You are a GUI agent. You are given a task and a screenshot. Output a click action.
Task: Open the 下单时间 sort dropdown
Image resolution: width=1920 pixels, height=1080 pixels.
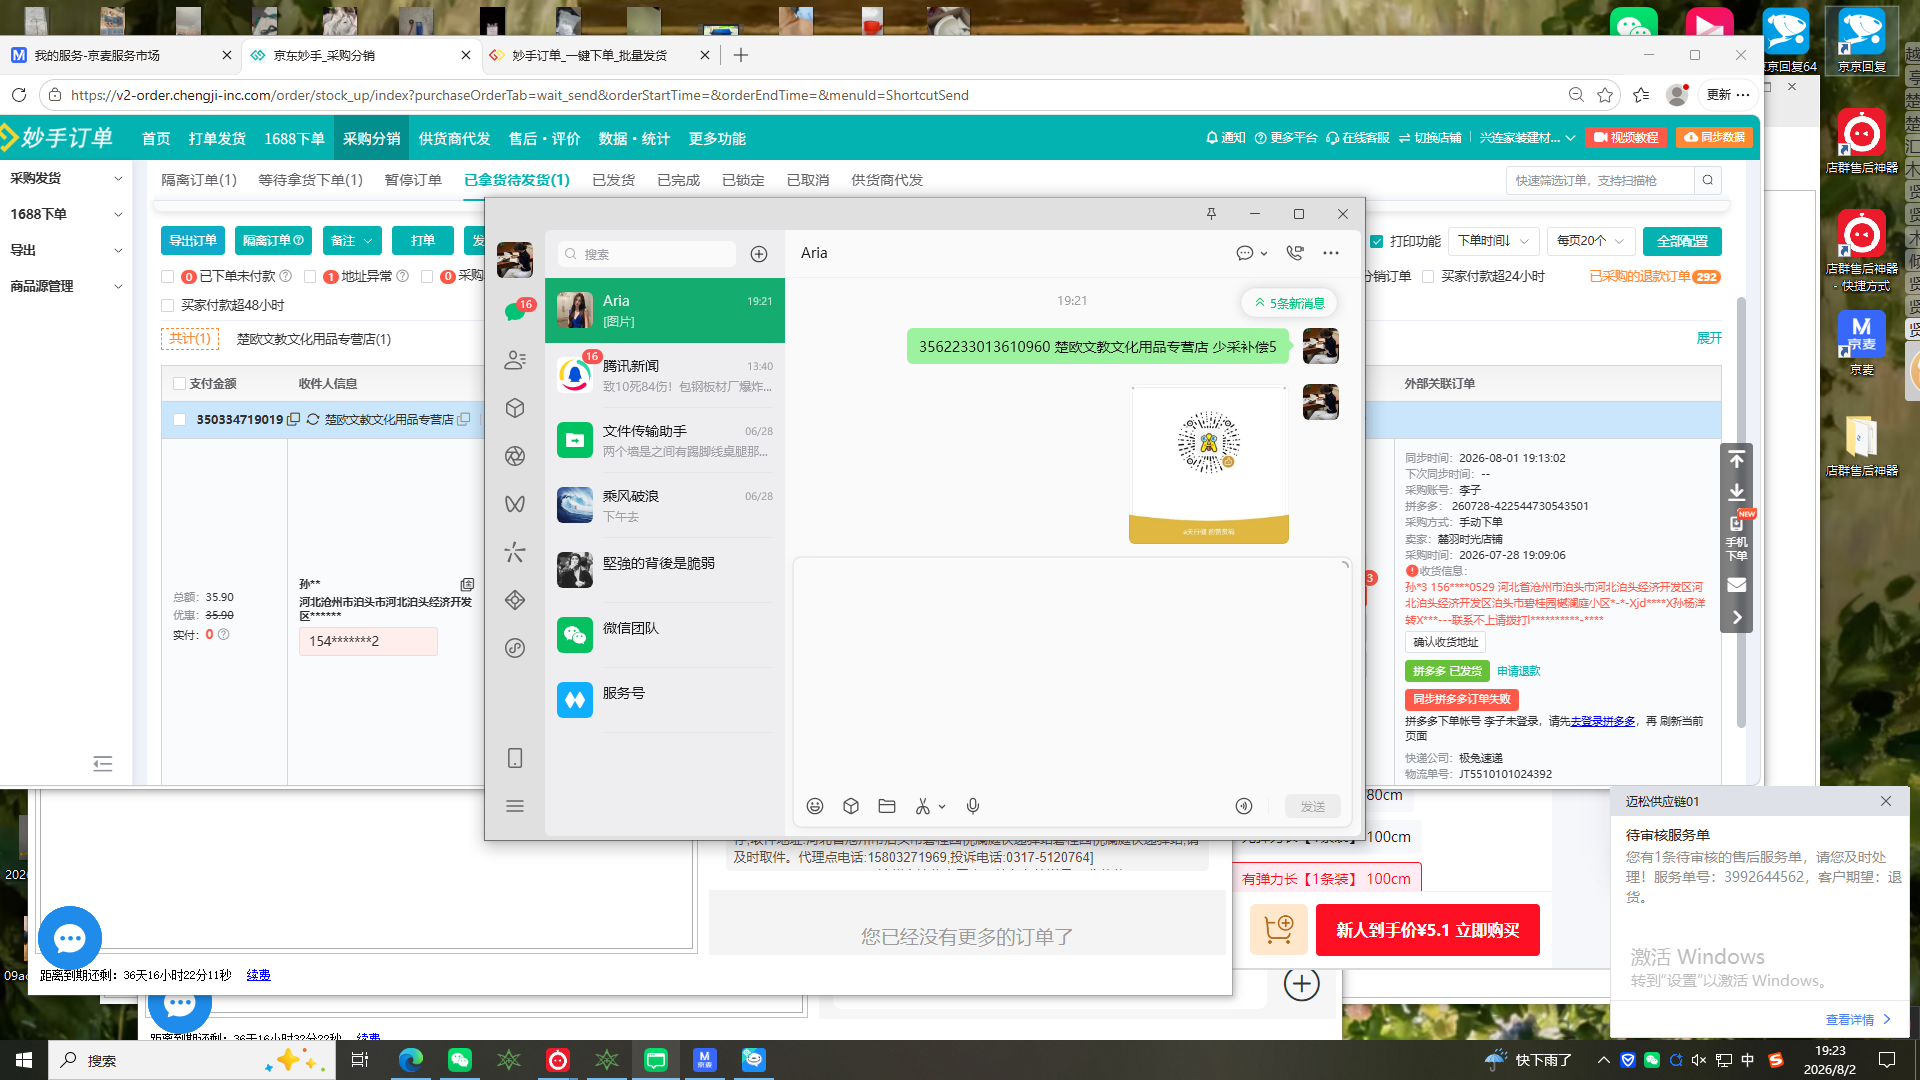point(1492,241)
